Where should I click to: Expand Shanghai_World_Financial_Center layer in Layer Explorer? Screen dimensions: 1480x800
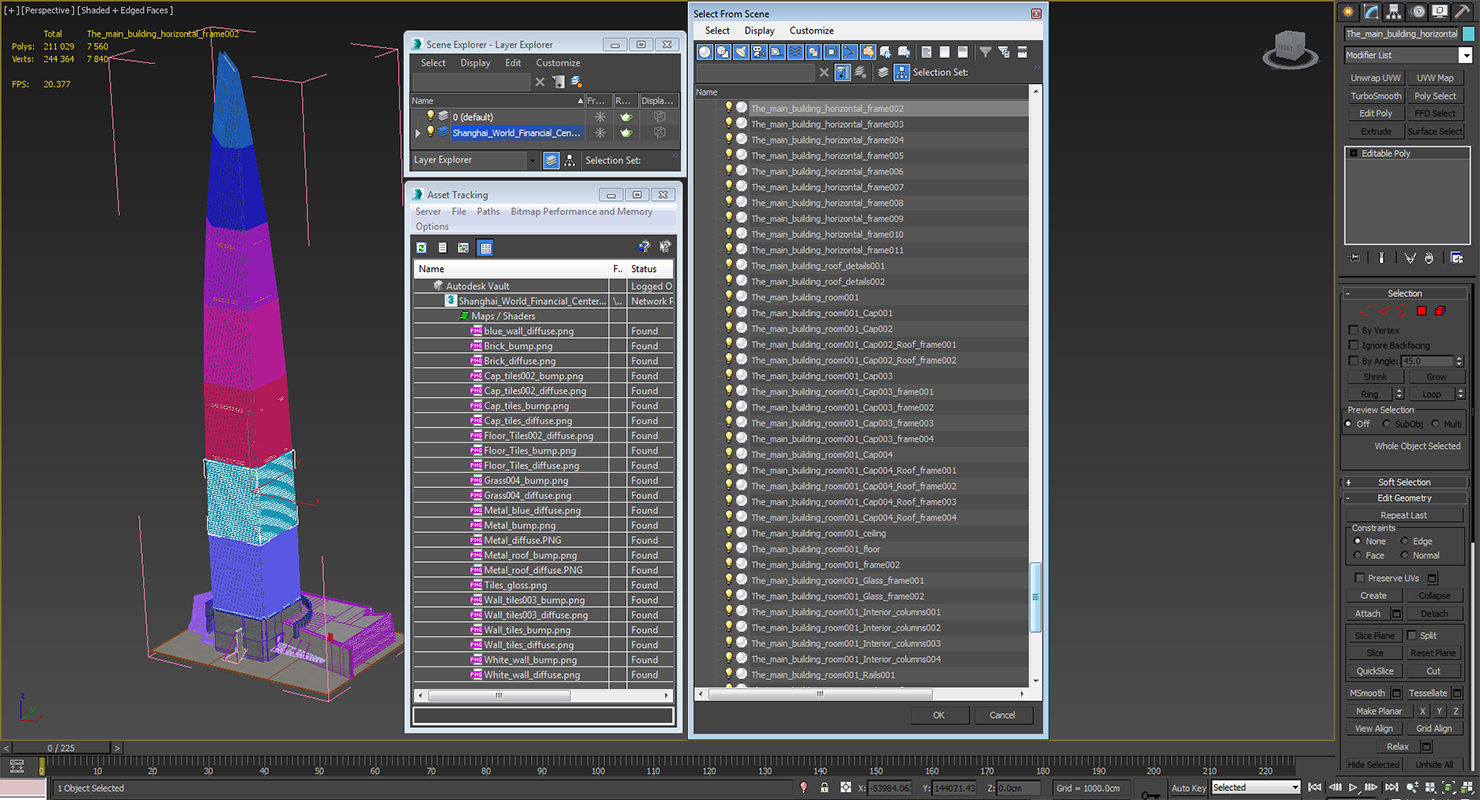[418, 132]
